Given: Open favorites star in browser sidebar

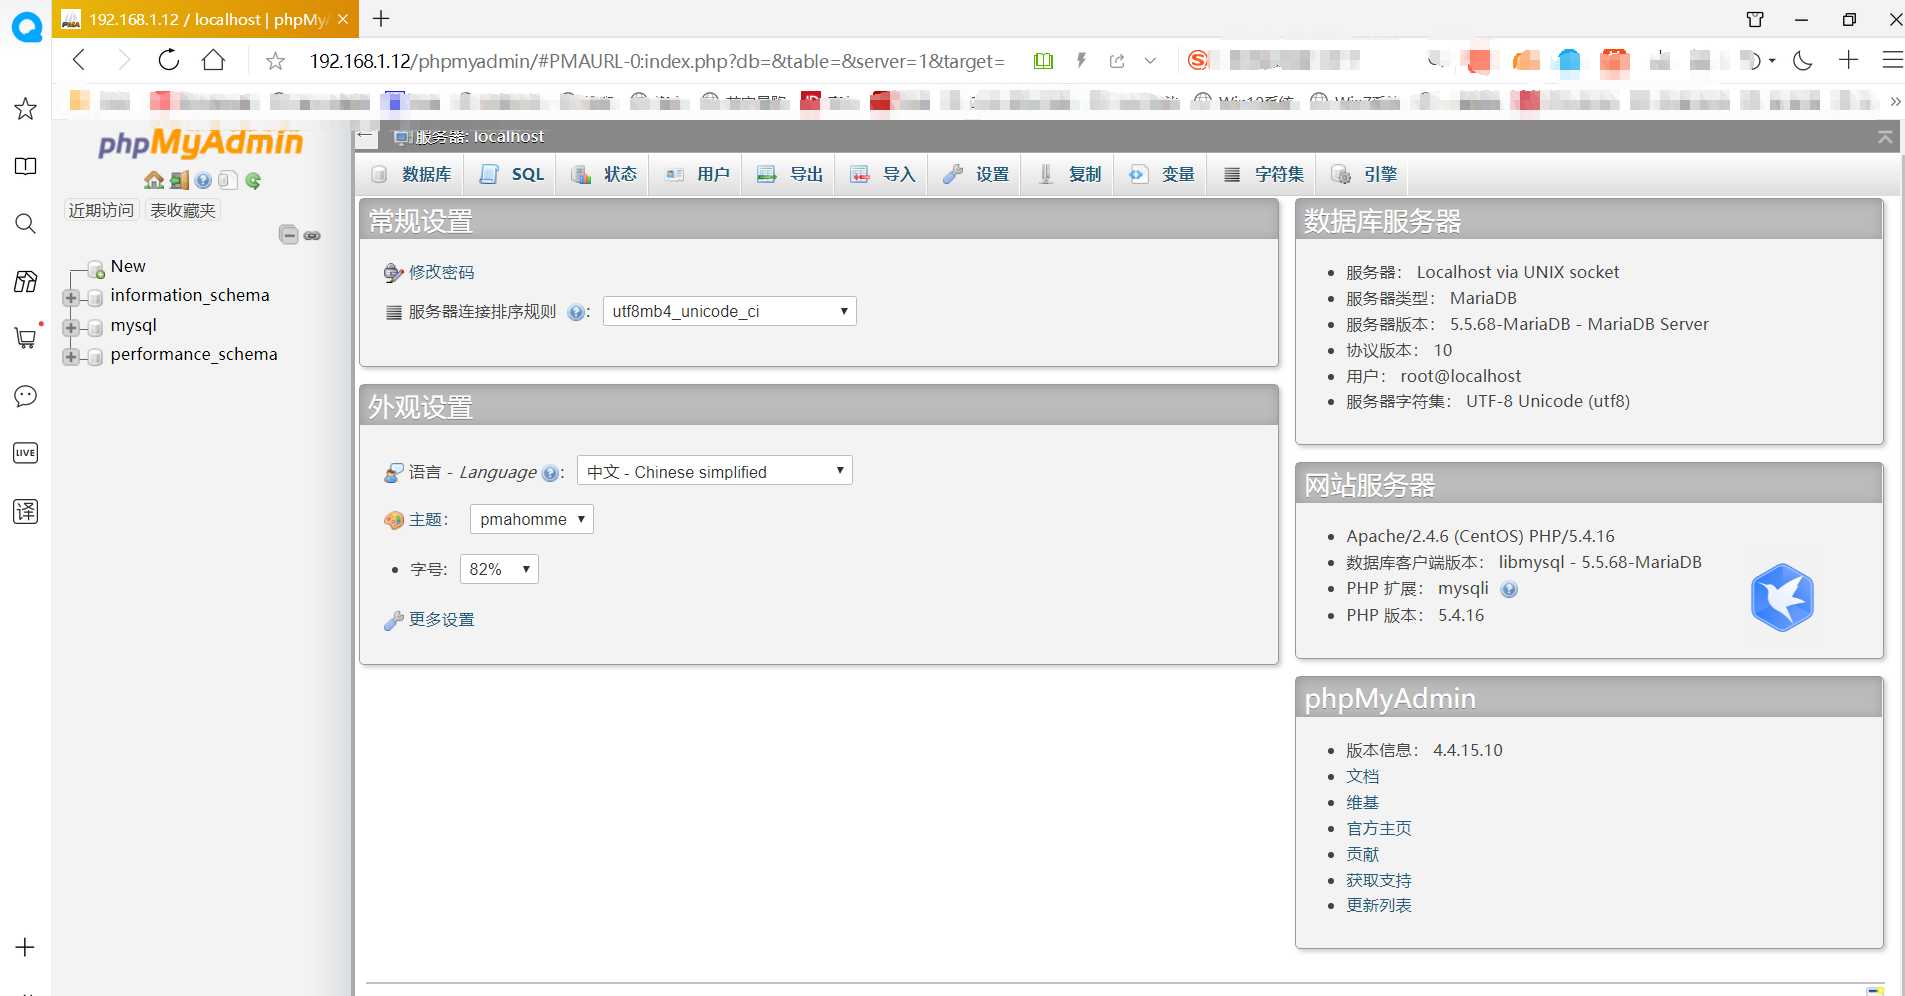Looking at the screenshot, I should (x=26, y=108).
